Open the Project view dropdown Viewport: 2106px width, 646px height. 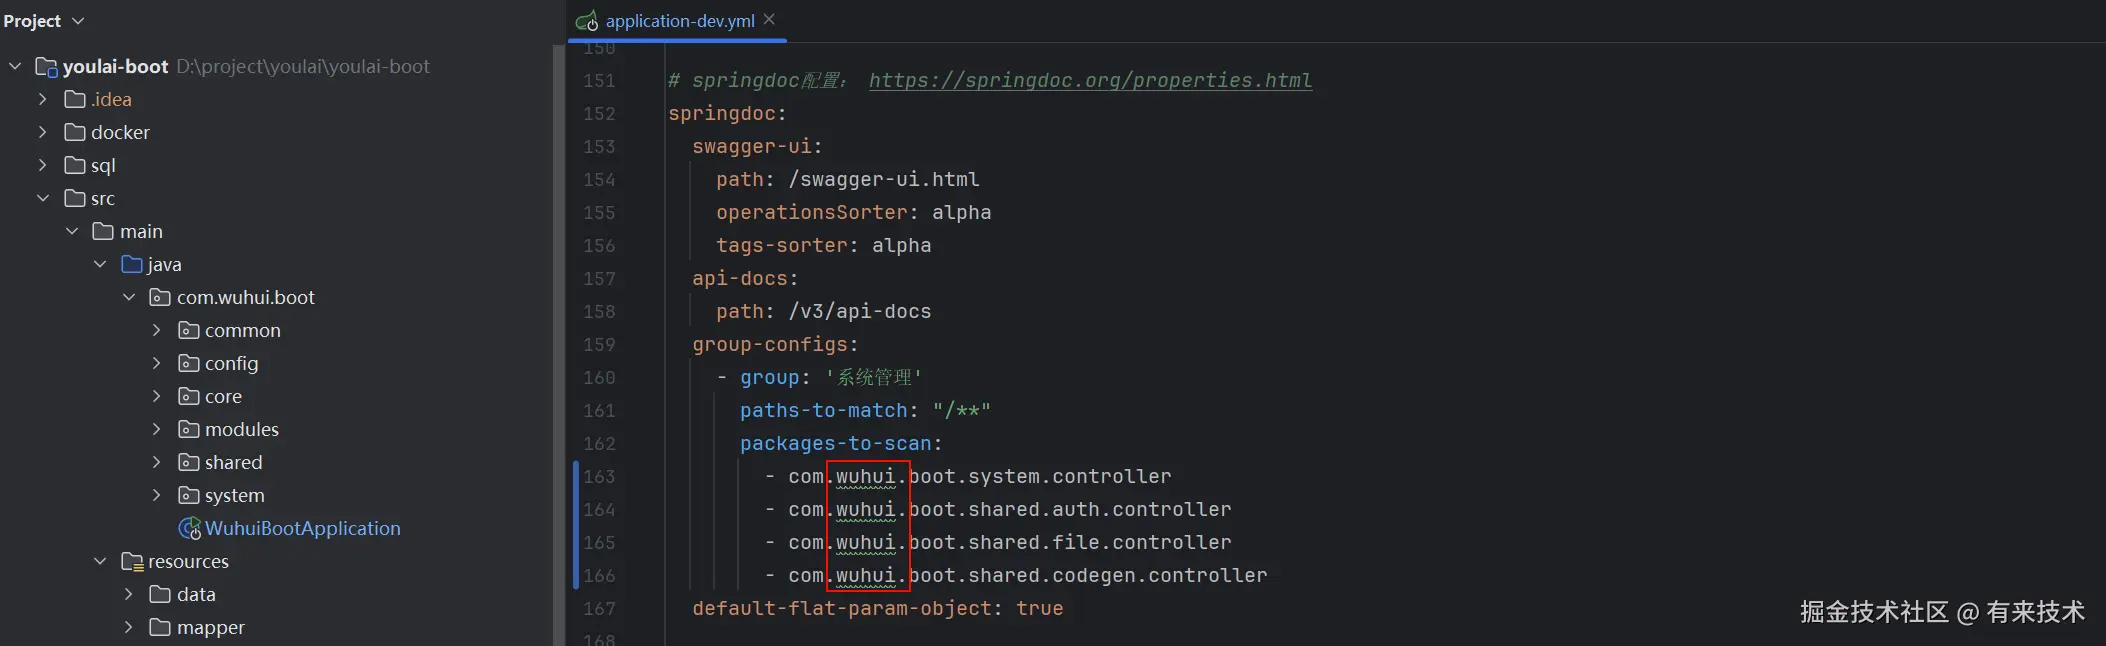[x=78, y=21]
